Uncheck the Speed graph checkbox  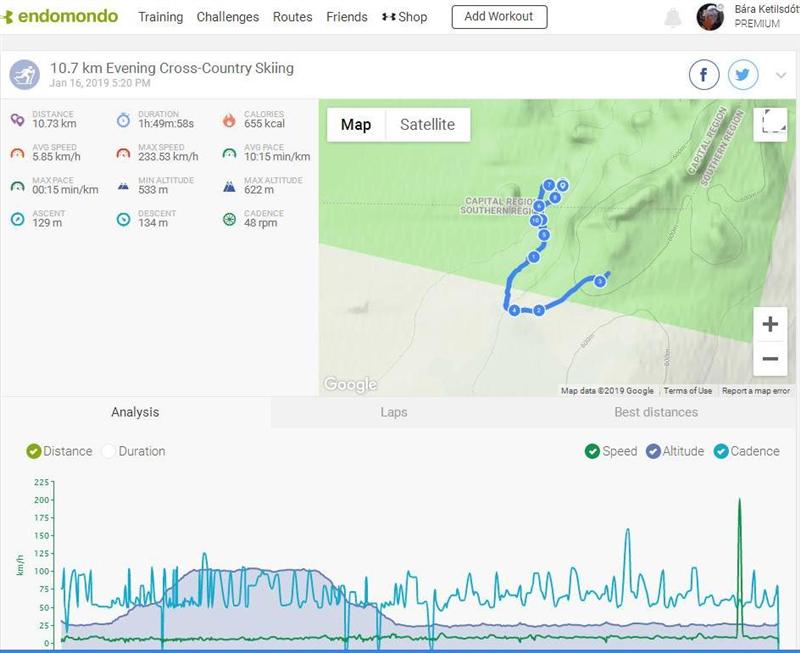coord(593,451)
